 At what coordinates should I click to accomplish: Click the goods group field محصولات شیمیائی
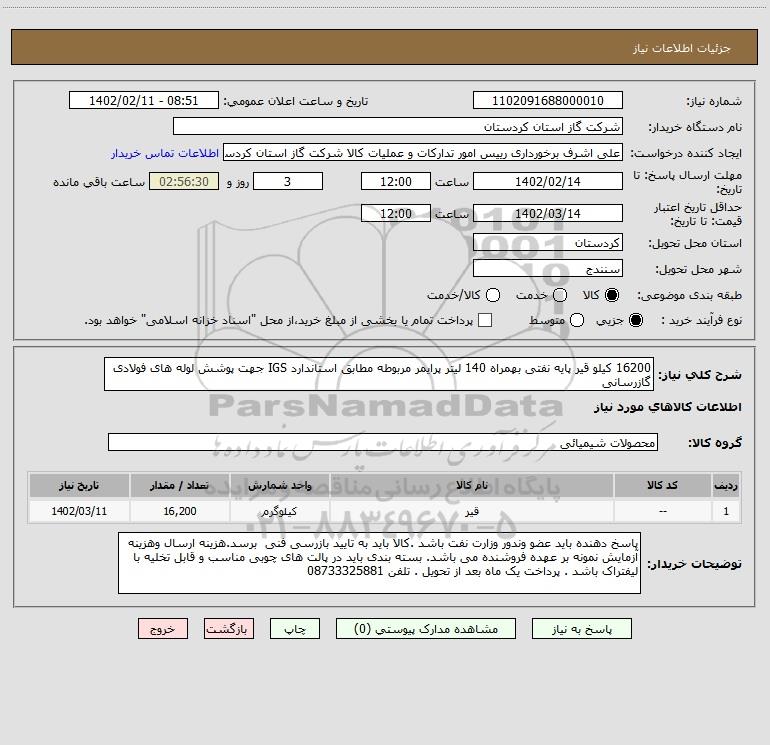pos(383,442)
